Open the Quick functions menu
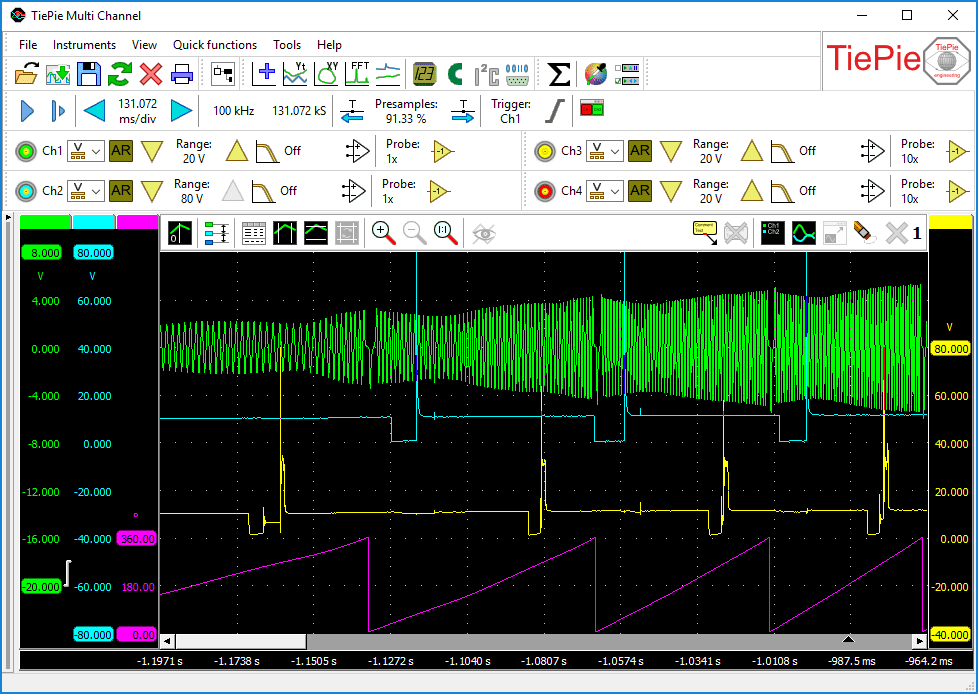This screenshot has height=694, width=978. 214,45
